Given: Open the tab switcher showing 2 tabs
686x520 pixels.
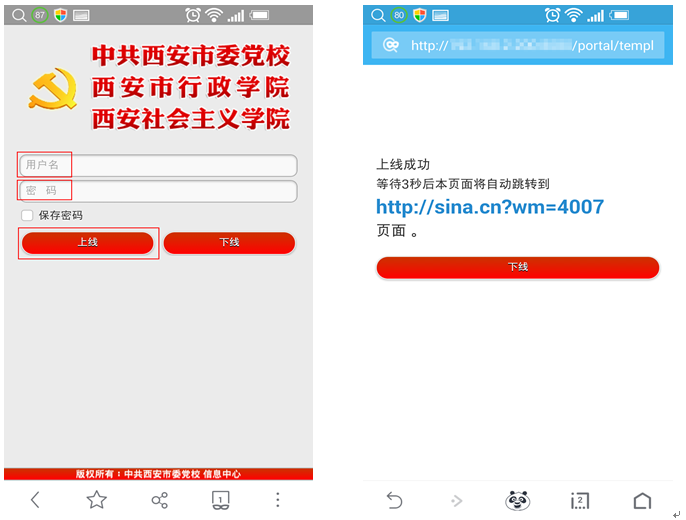Looking at the screenshot, I should (x=579, y=500).
